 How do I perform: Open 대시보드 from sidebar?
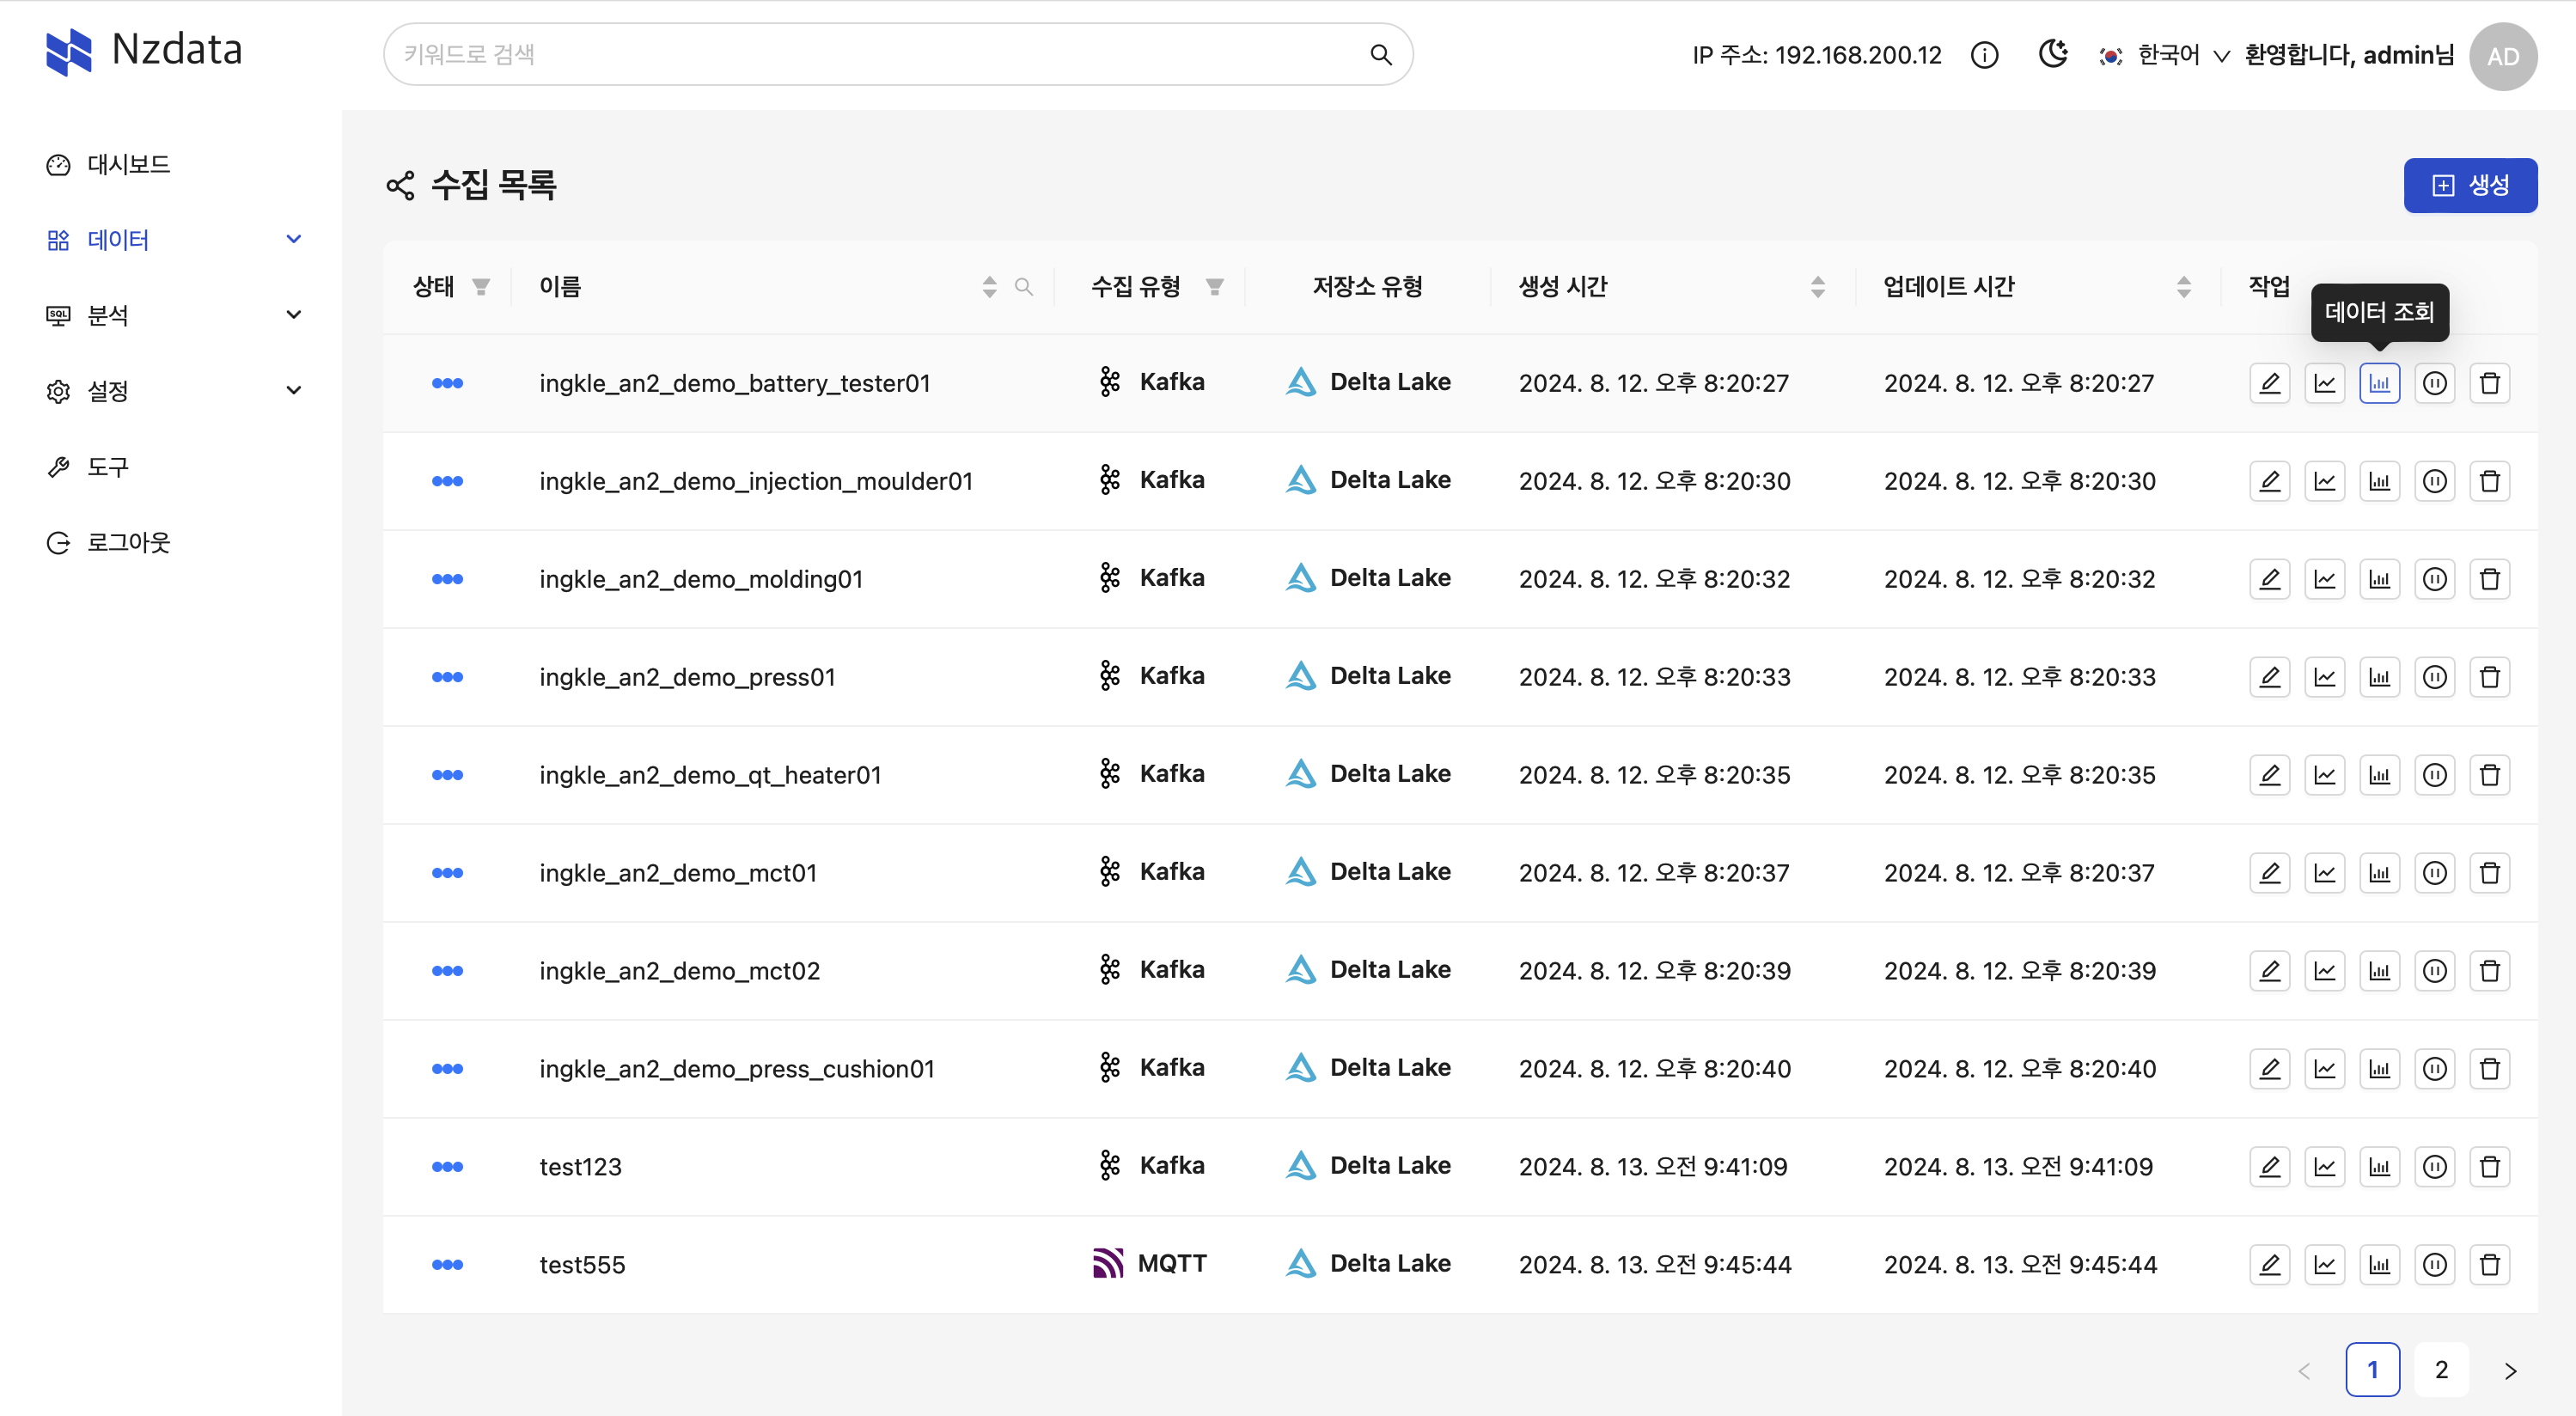tap(108, 165)
